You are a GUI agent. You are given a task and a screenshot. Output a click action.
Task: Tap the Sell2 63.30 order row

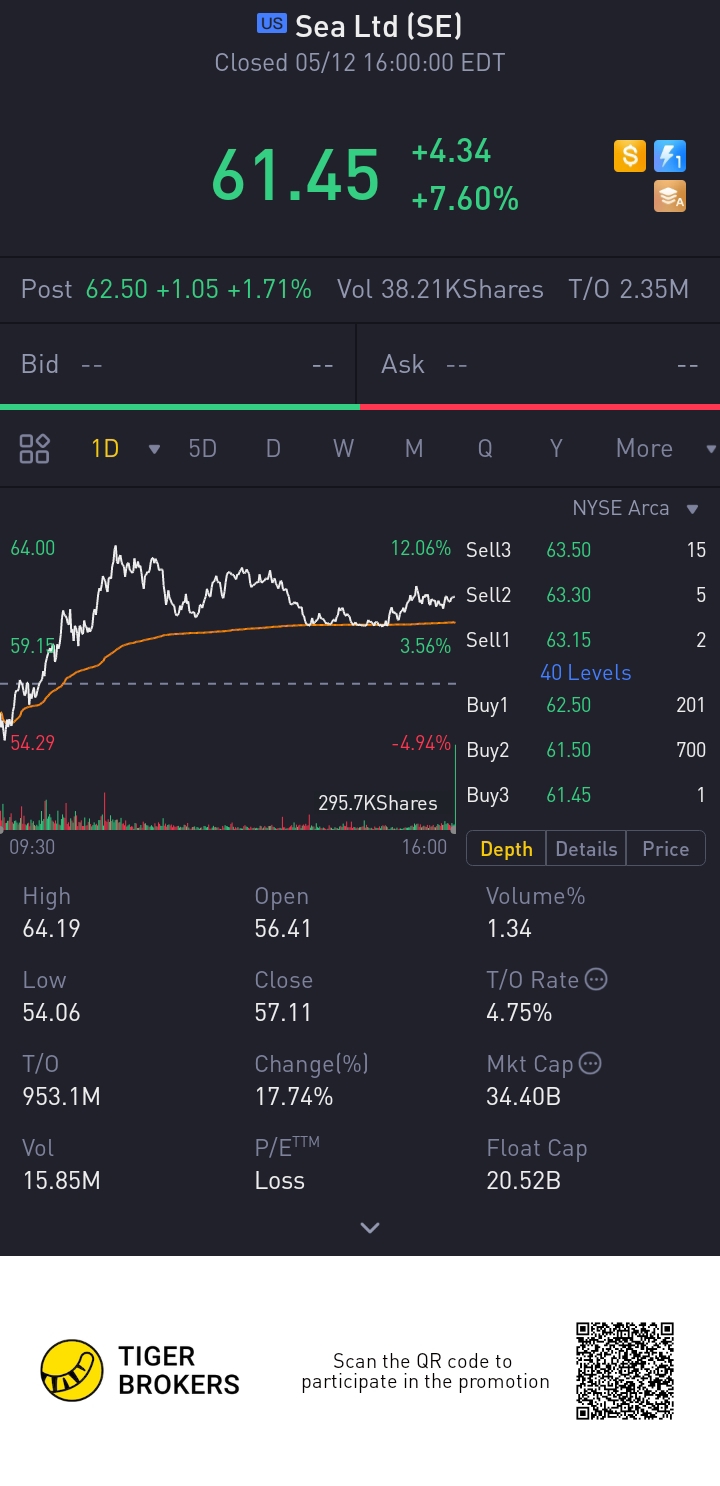586,595
